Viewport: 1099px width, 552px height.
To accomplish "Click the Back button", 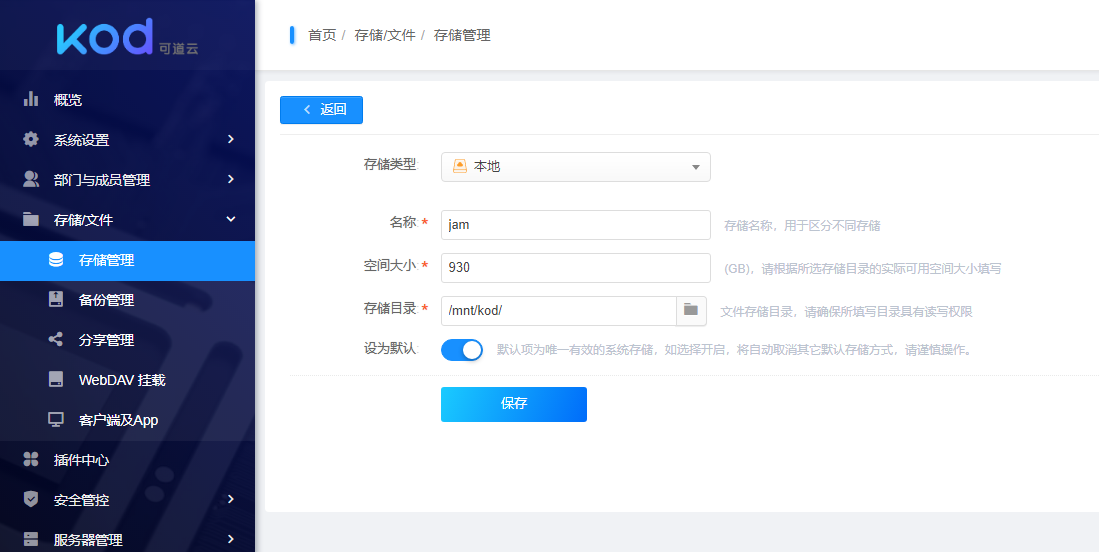I will (x=321, y=110).
